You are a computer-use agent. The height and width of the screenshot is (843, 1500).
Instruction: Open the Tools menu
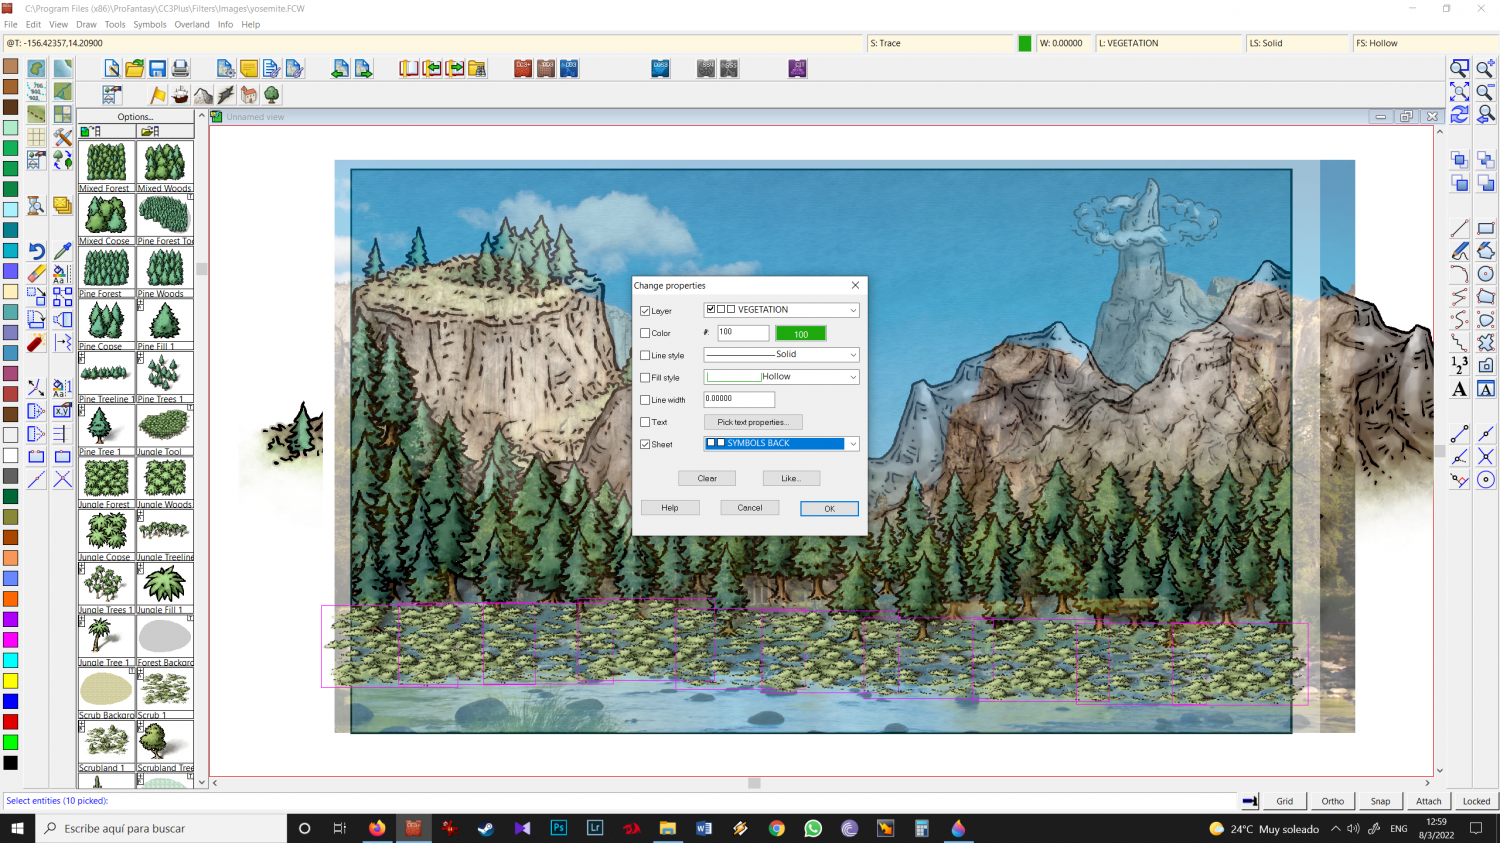(x=116, y=25)
